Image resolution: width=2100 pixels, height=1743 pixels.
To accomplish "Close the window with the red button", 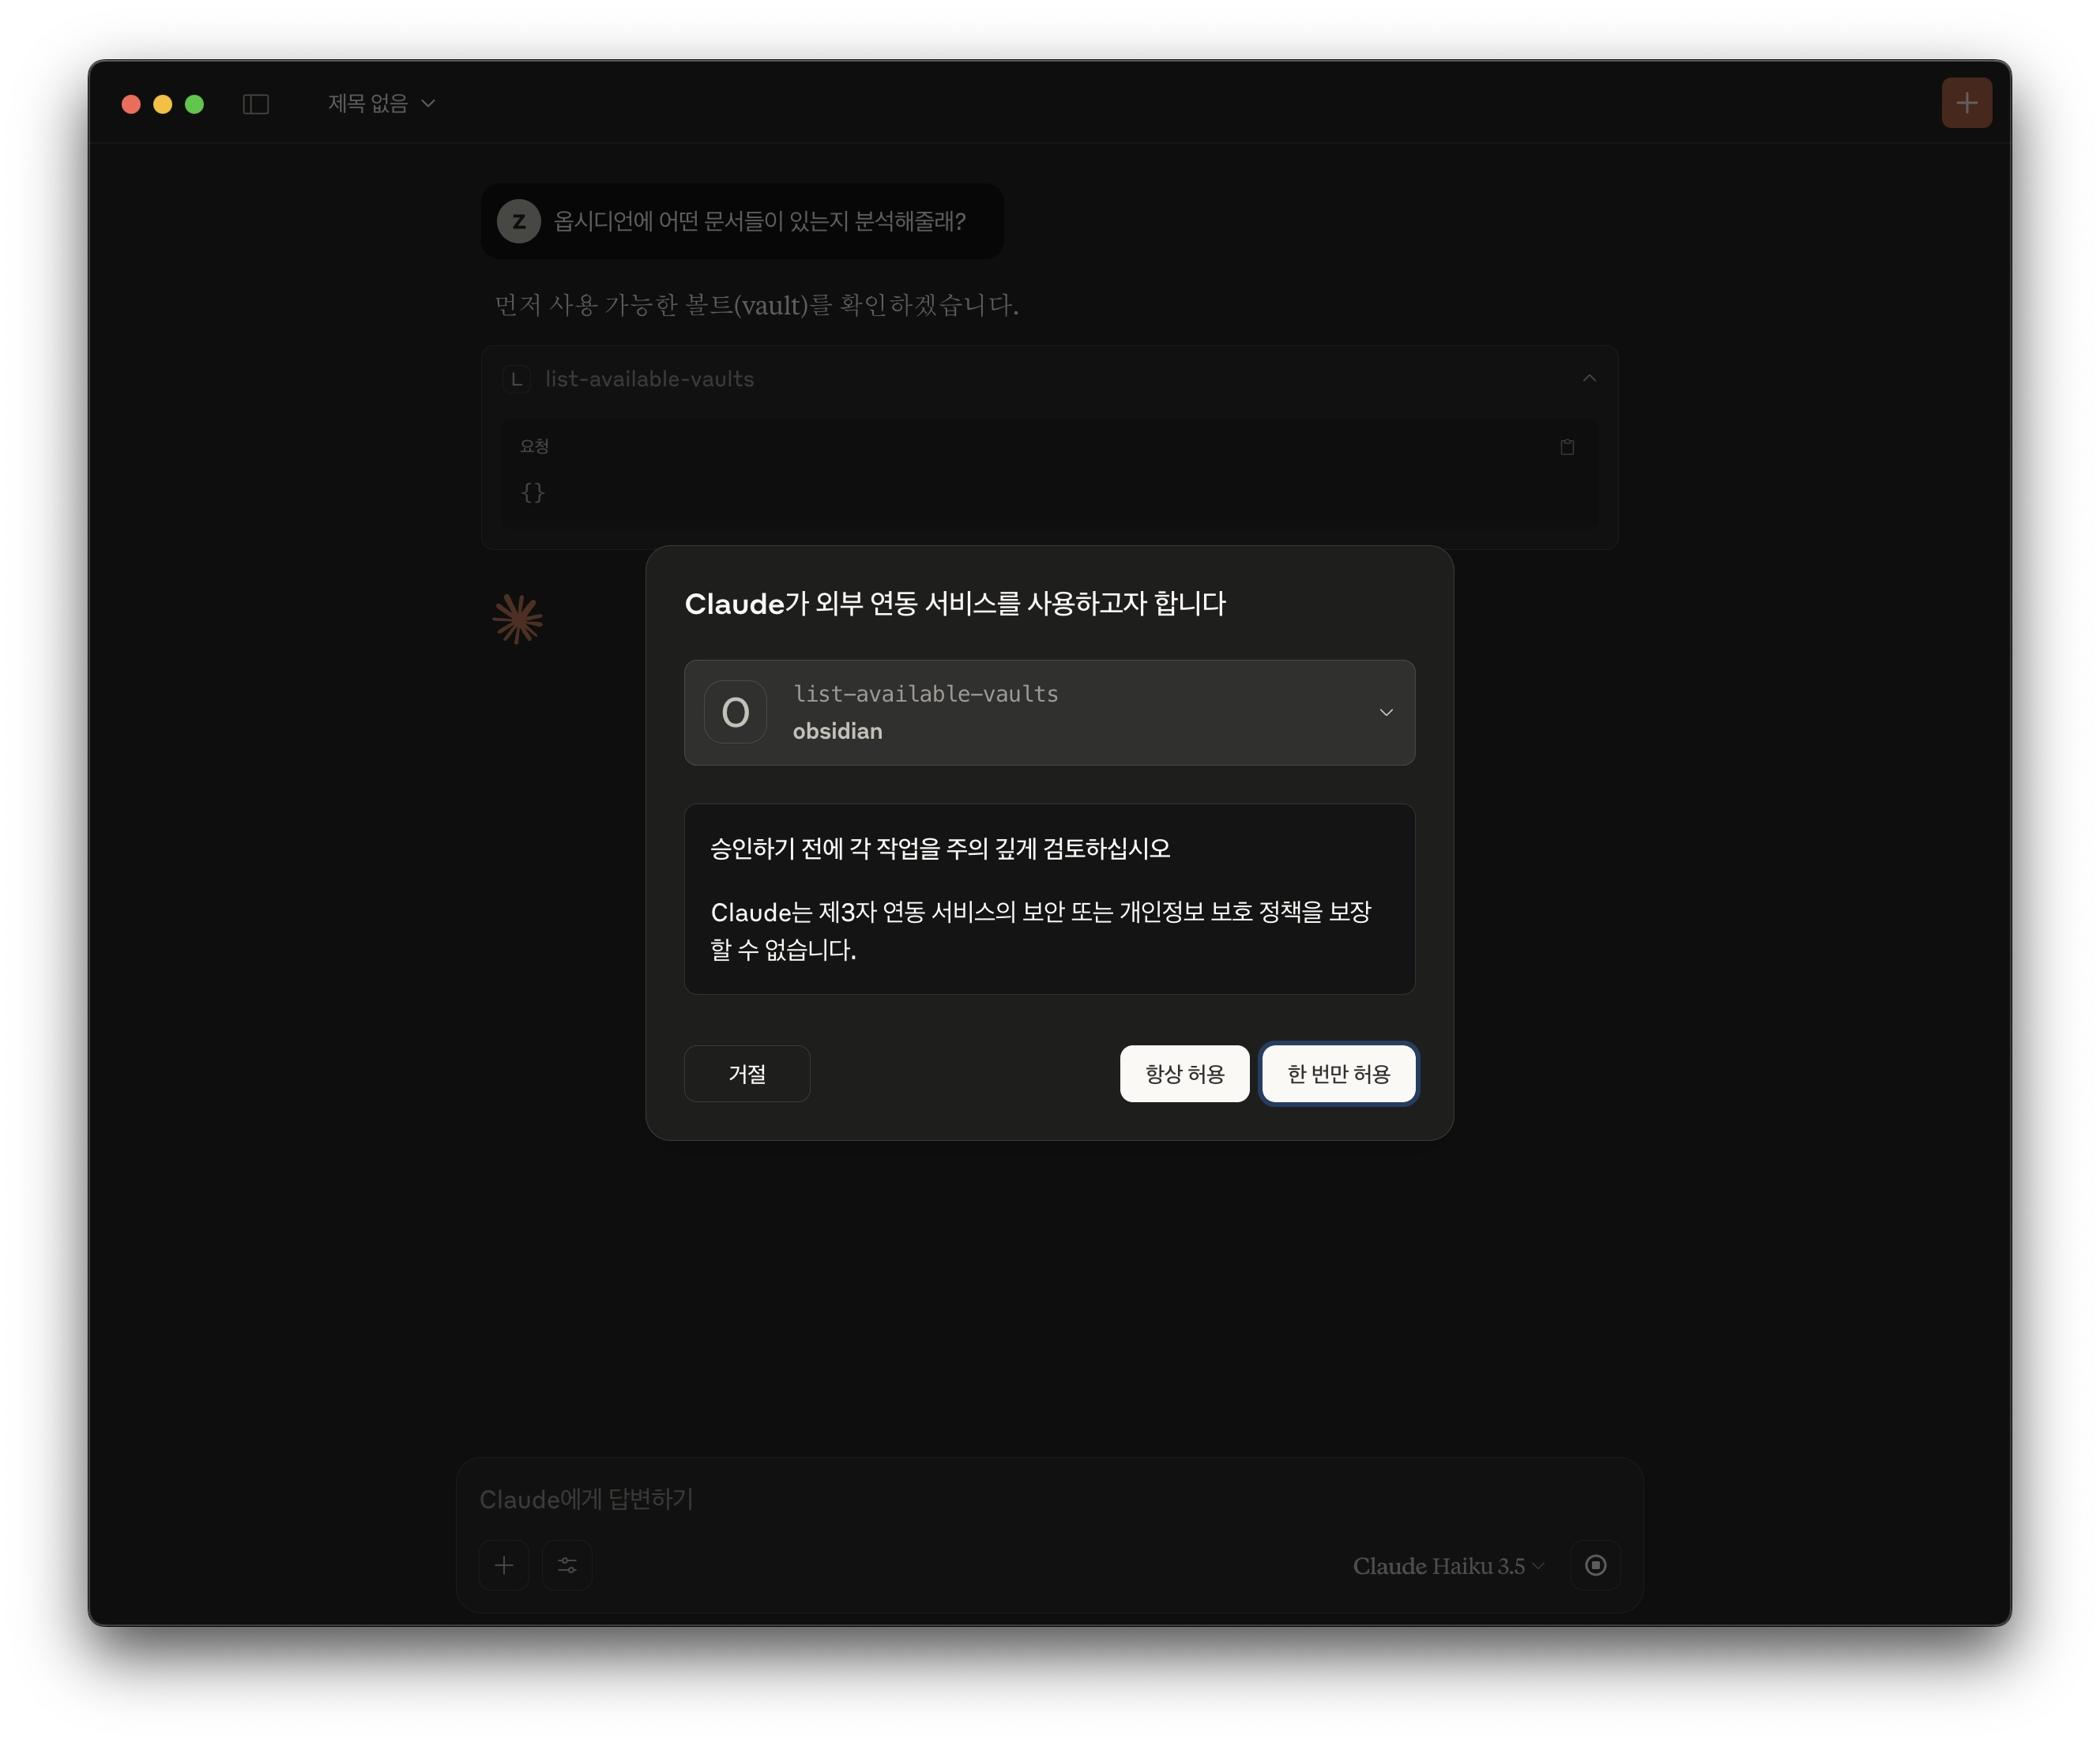I will tap(131, 104).
